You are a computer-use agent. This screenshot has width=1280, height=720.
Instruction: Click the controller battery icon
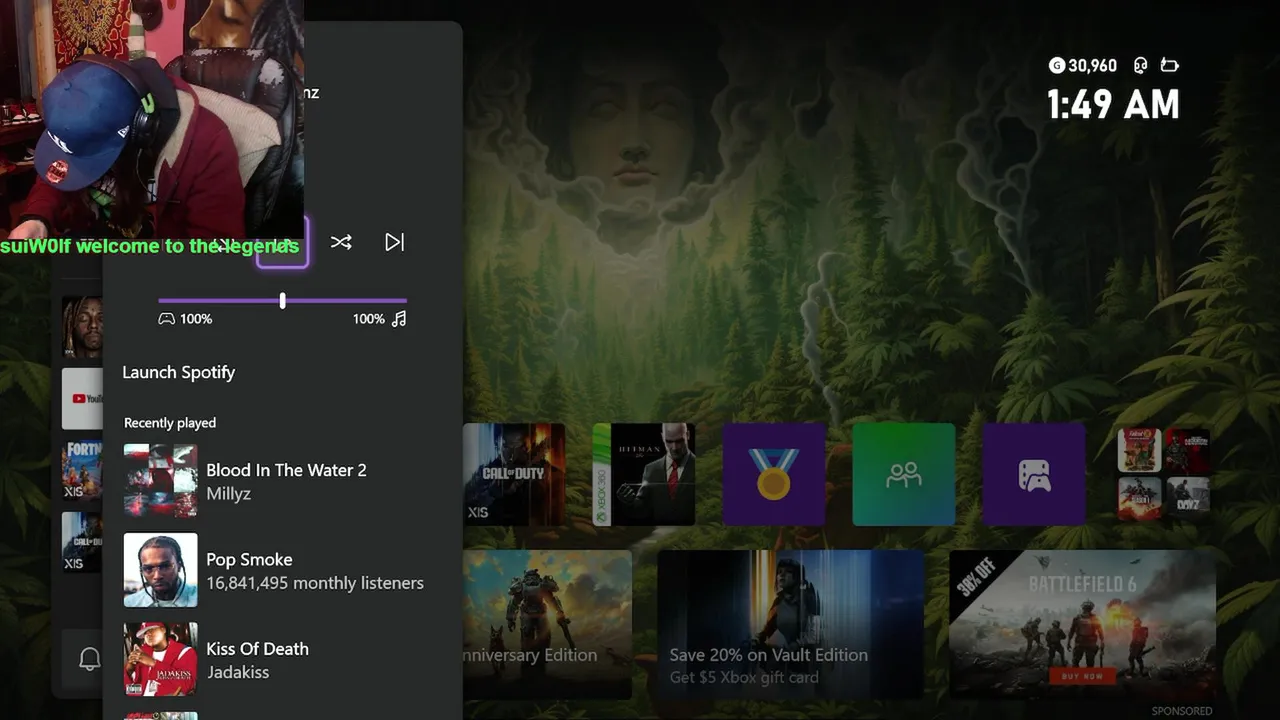click(x=1169, y=66)
